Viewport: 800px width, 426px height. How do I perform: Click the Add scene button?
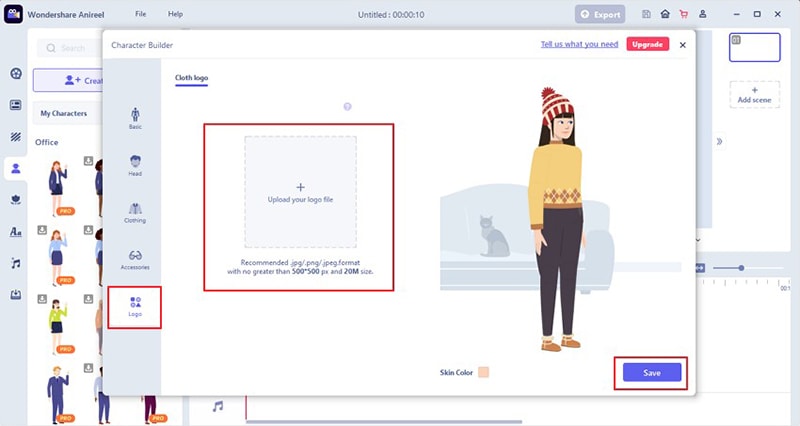pyautogui.click(x=755, y=95)
